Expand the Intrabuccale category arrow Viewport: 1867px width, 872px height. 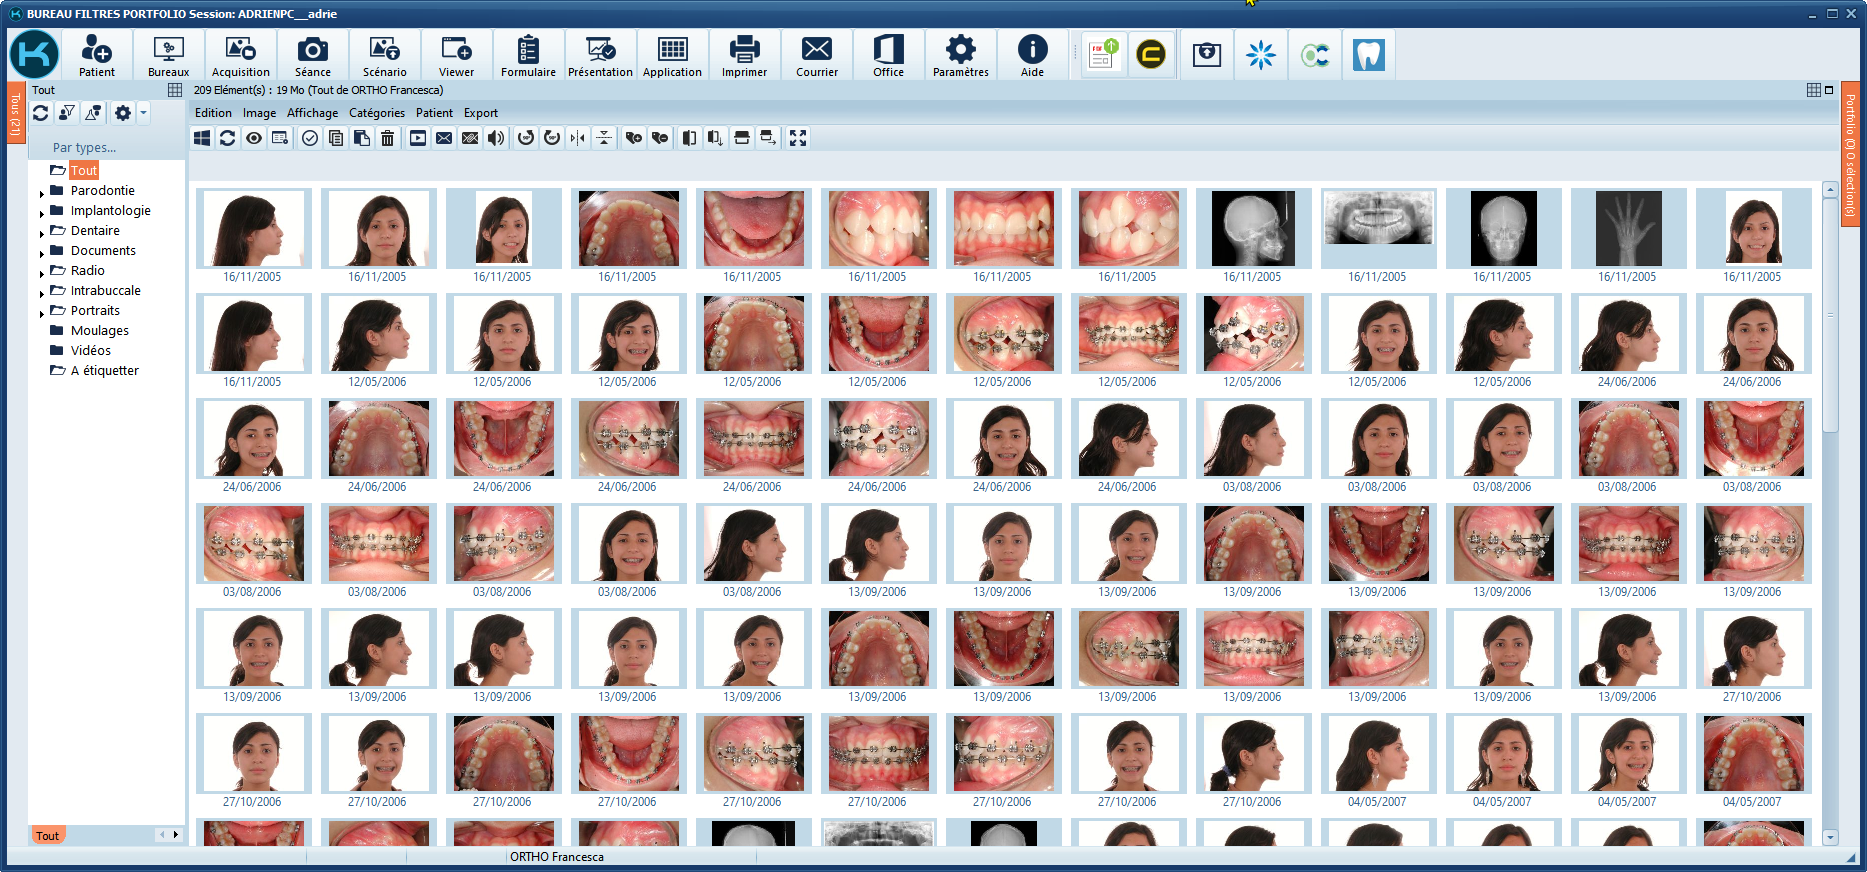tap(41, 292)
